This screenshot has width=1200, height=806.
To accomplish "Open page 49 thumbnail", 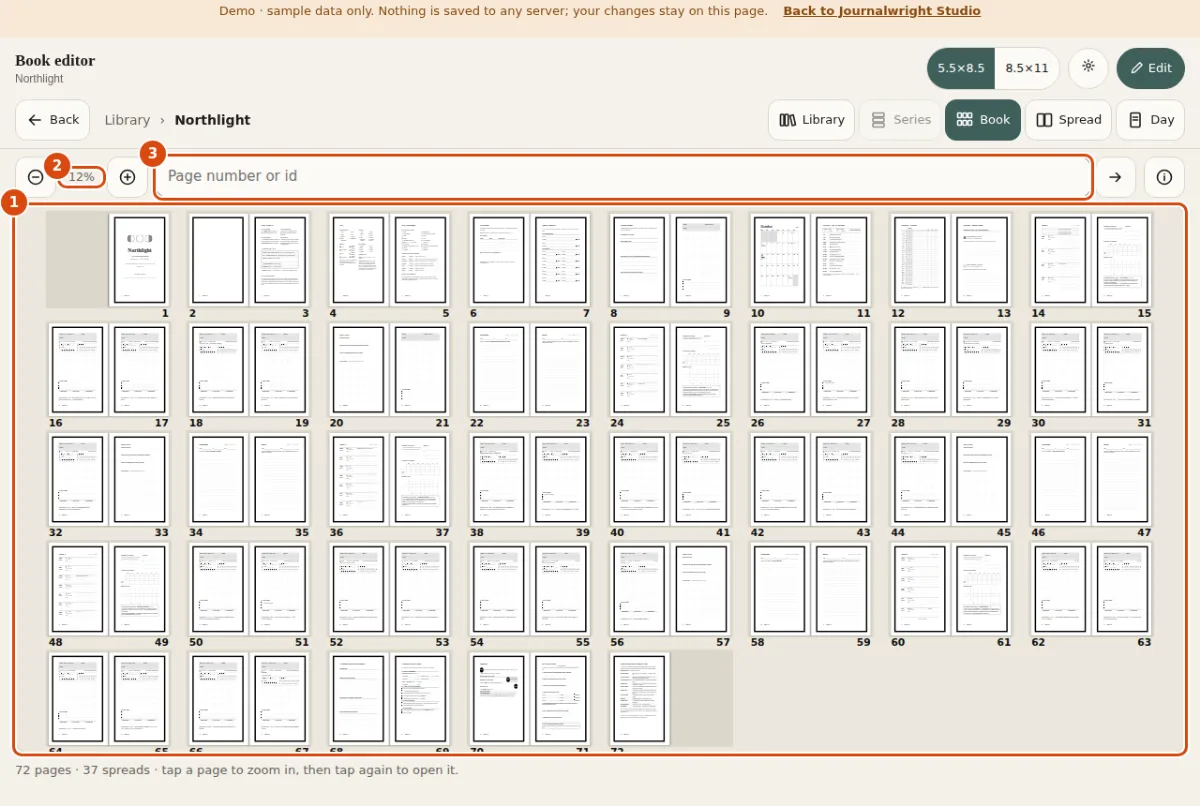I will pyautogui.click(x=139, y=590).
